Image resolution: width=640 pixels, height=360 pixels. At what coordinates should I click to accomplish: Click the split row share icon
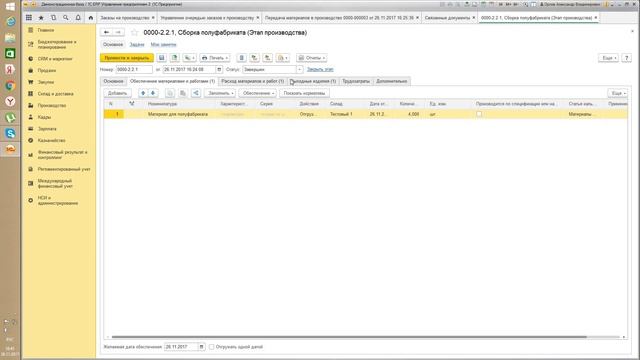tap(196, 93)
